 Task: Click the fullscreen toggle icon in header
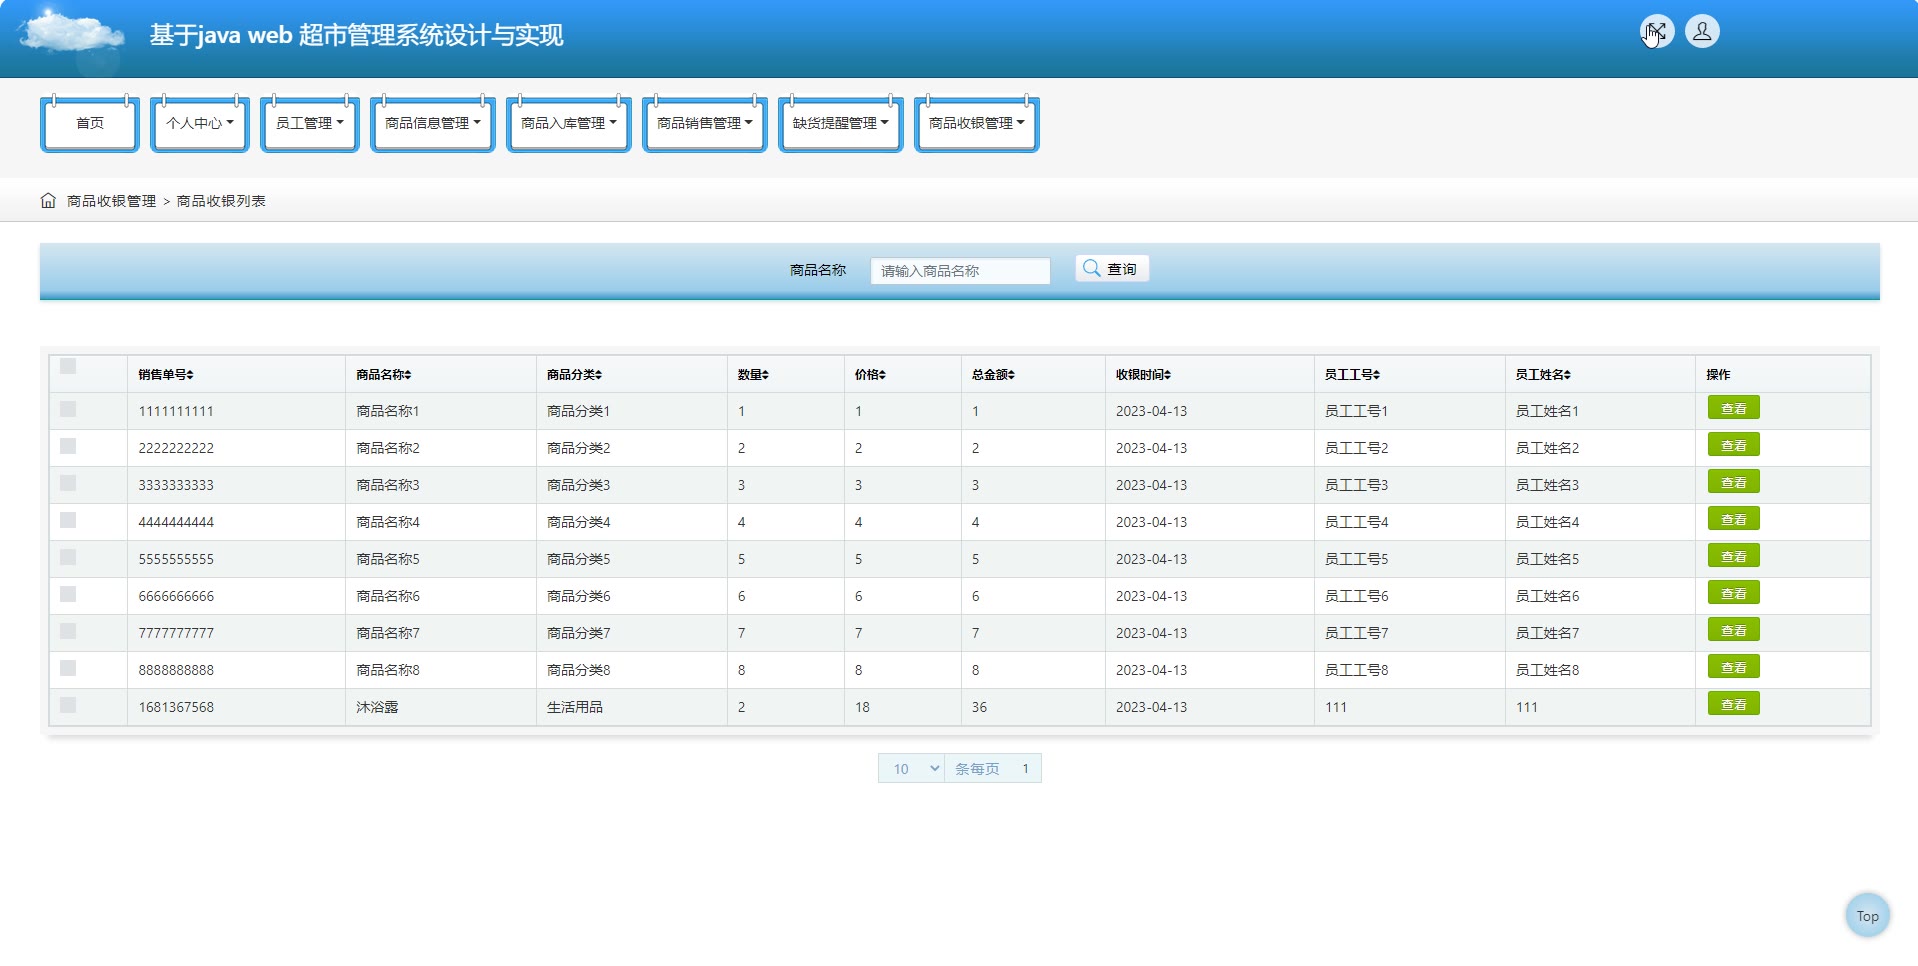pos(1656,32)
